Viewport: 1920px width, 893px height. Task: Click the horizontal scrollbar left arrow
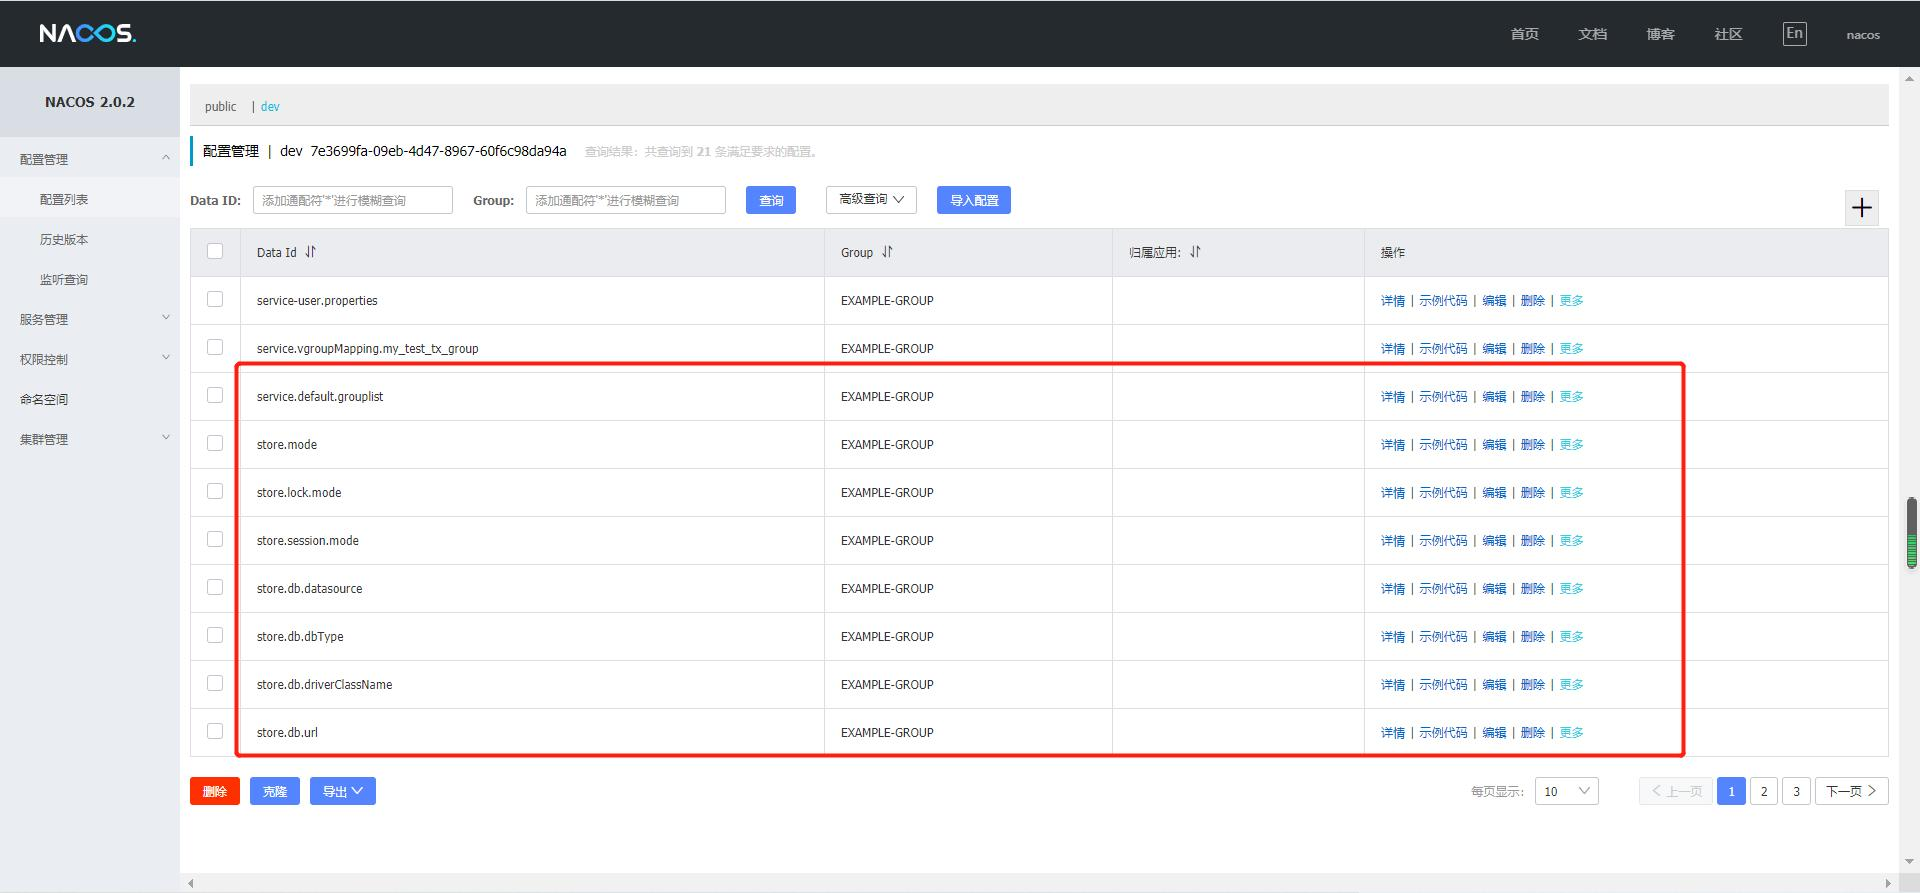191,883
